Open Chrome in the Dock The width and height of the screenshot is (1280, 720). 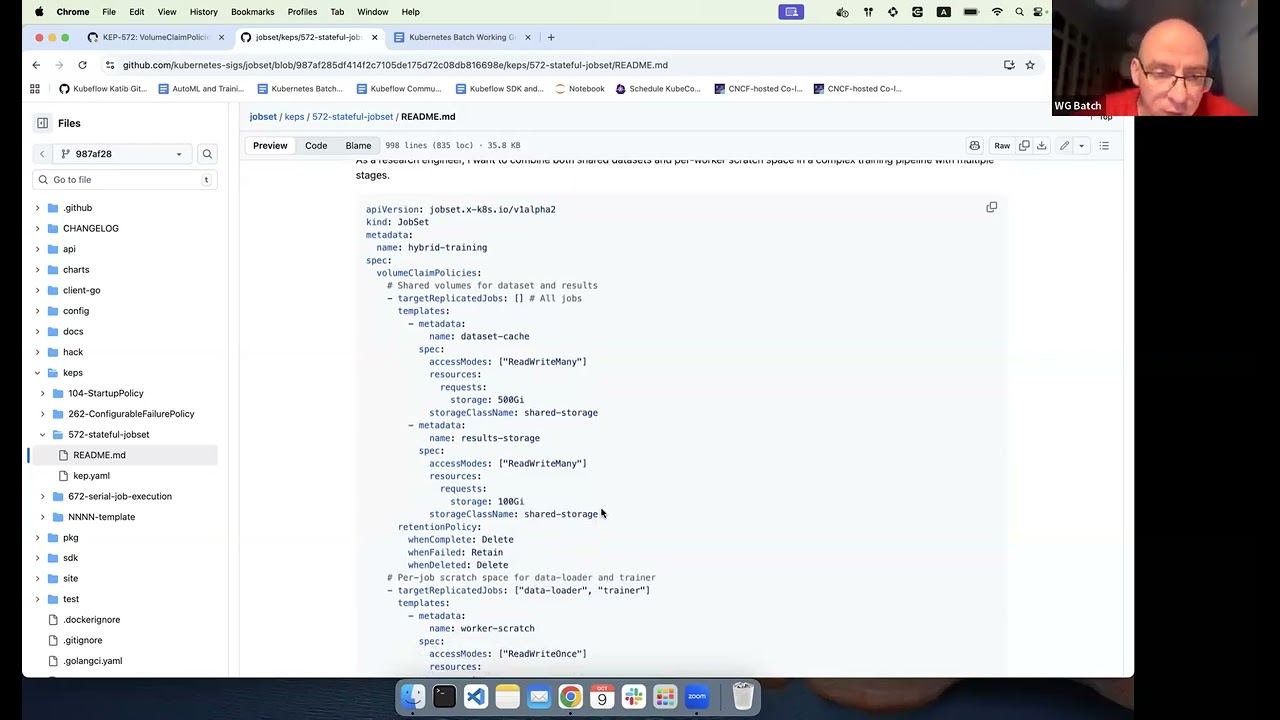click(x=570, y=696)
